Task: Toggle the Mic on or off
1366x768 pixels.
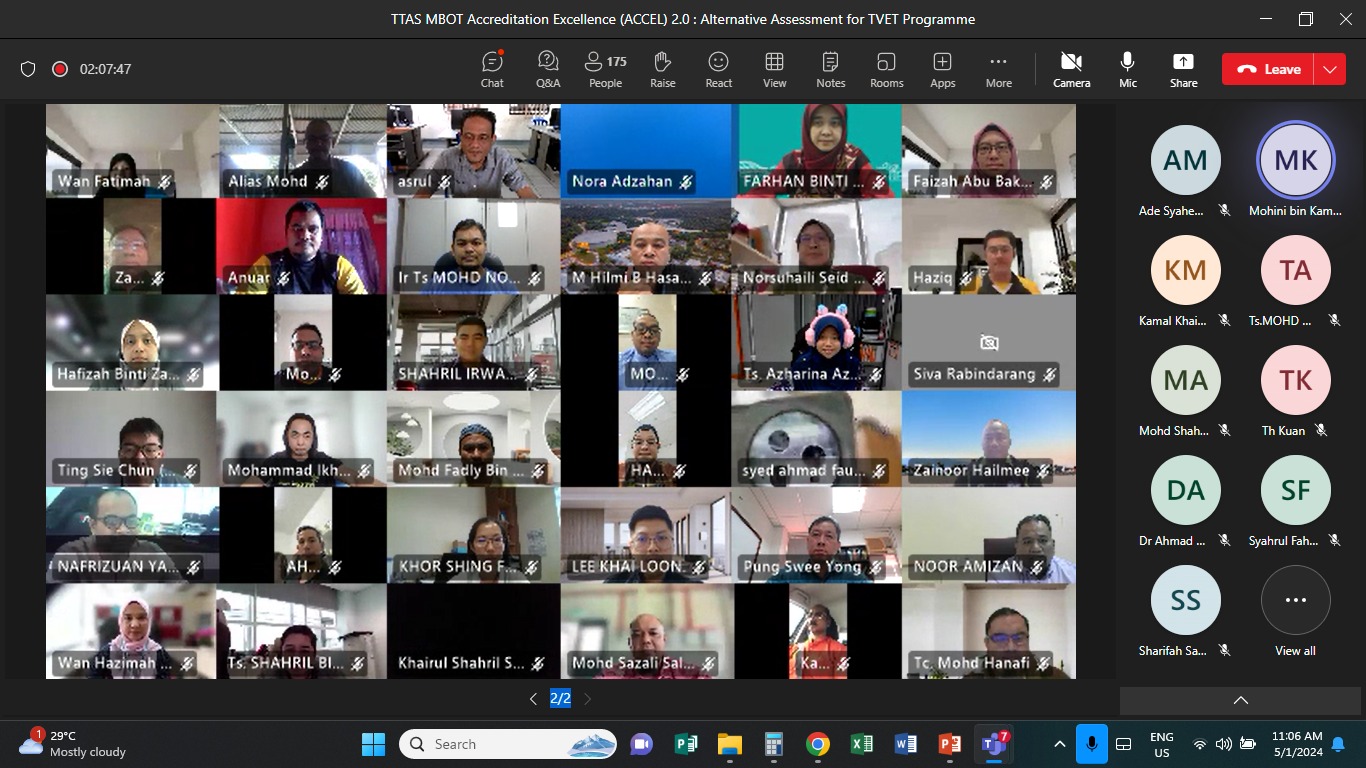Action: [1128, 69]
